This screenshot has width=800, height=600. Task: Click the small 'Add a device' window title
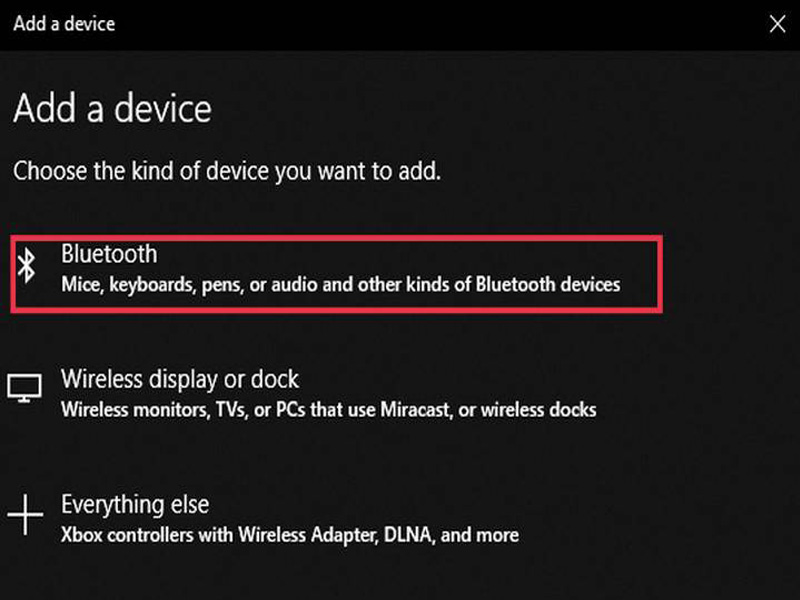[x=64, y=24]
